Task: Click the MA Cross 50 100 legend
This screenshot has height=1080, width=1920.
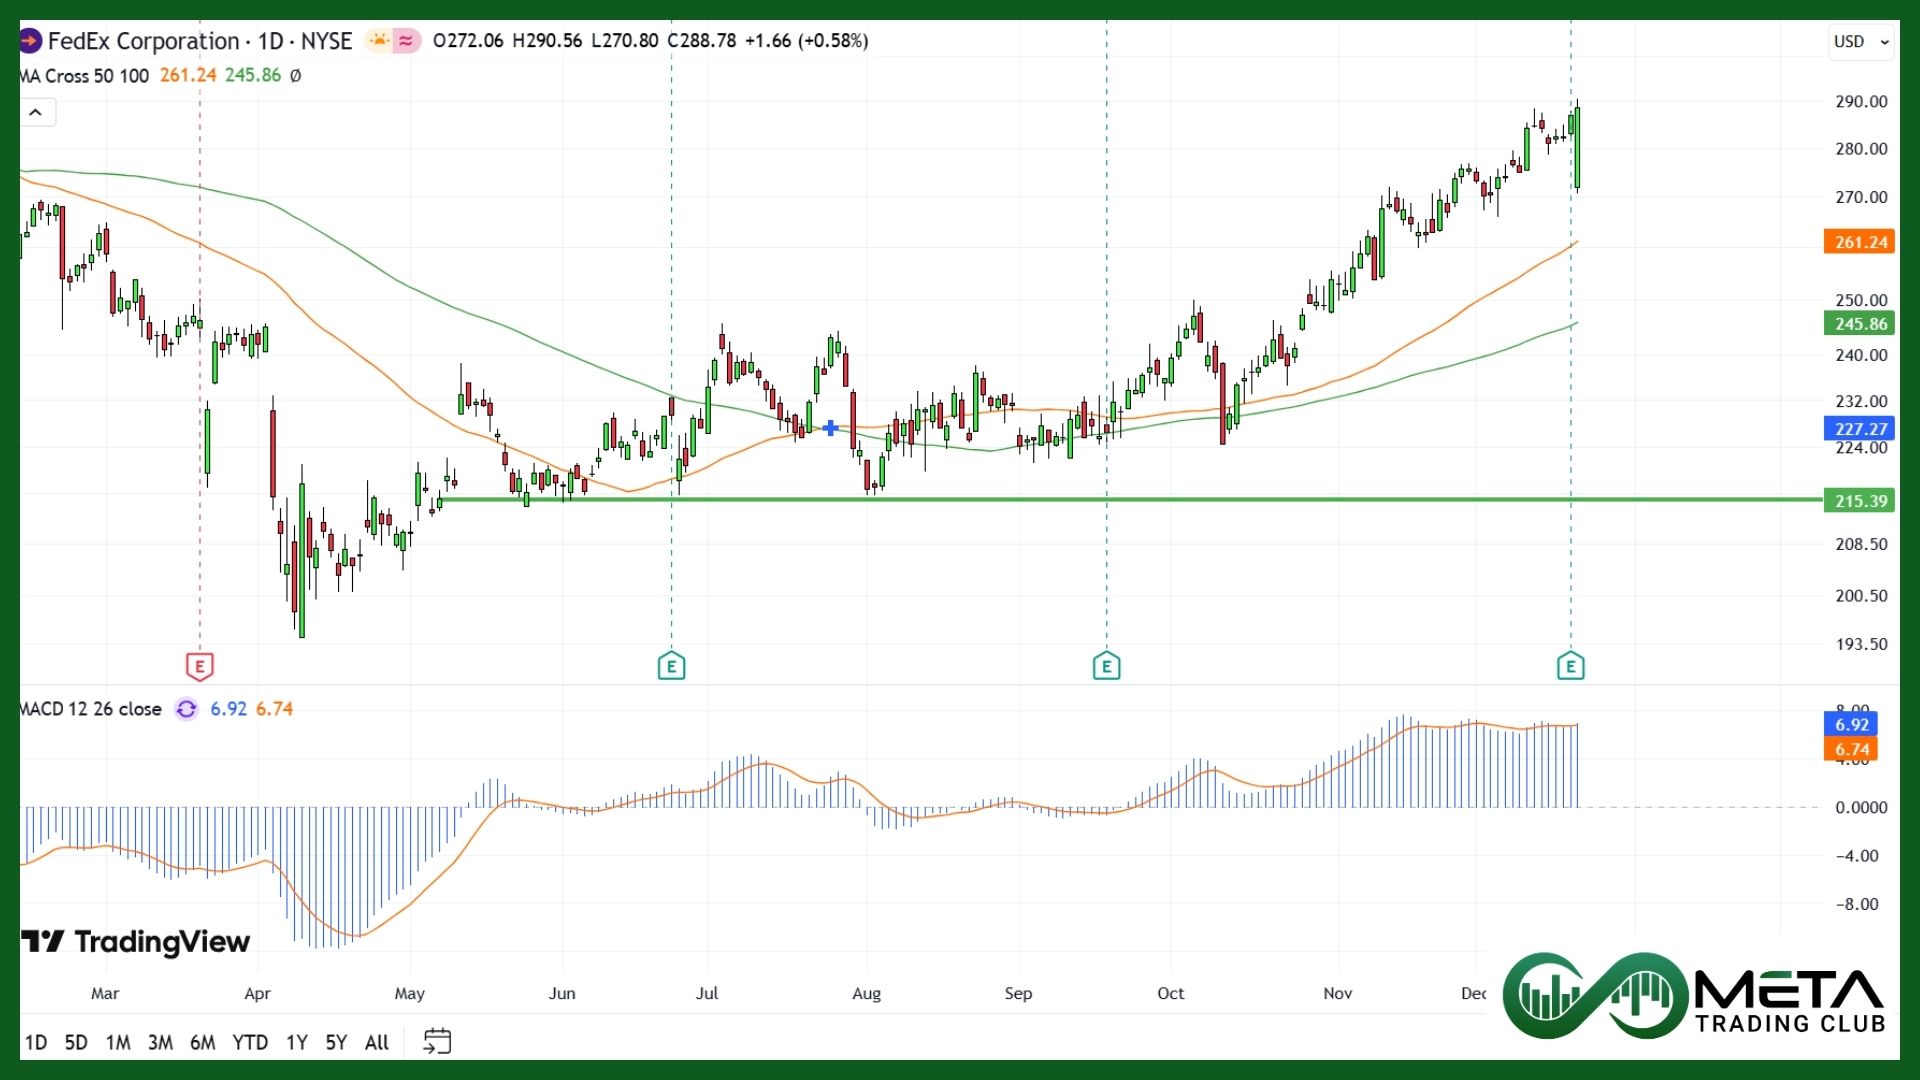Action: tap(85, 76)
